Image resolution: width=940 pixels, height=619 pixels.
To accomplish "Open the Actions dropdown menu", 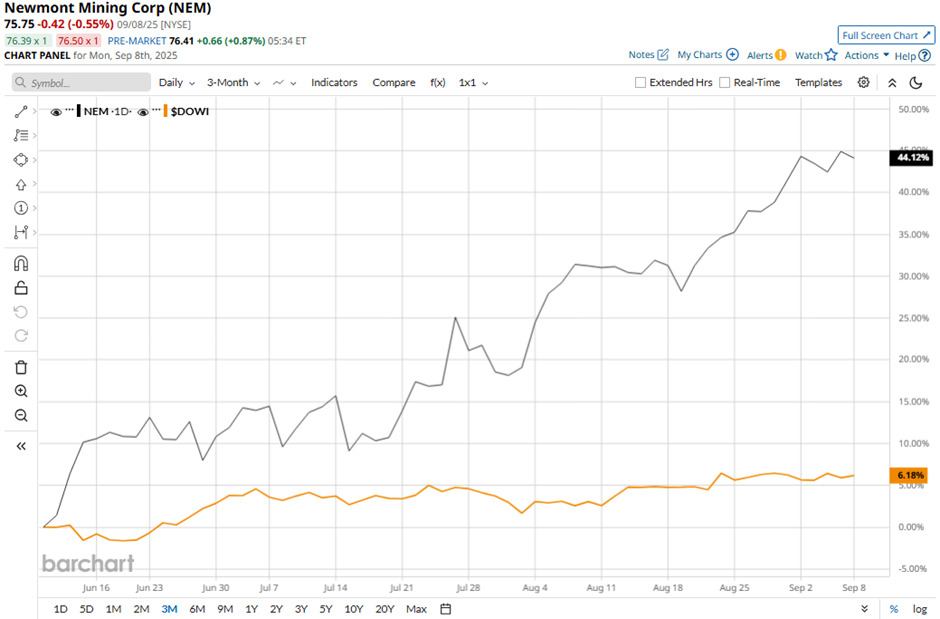I will (866, 55).
